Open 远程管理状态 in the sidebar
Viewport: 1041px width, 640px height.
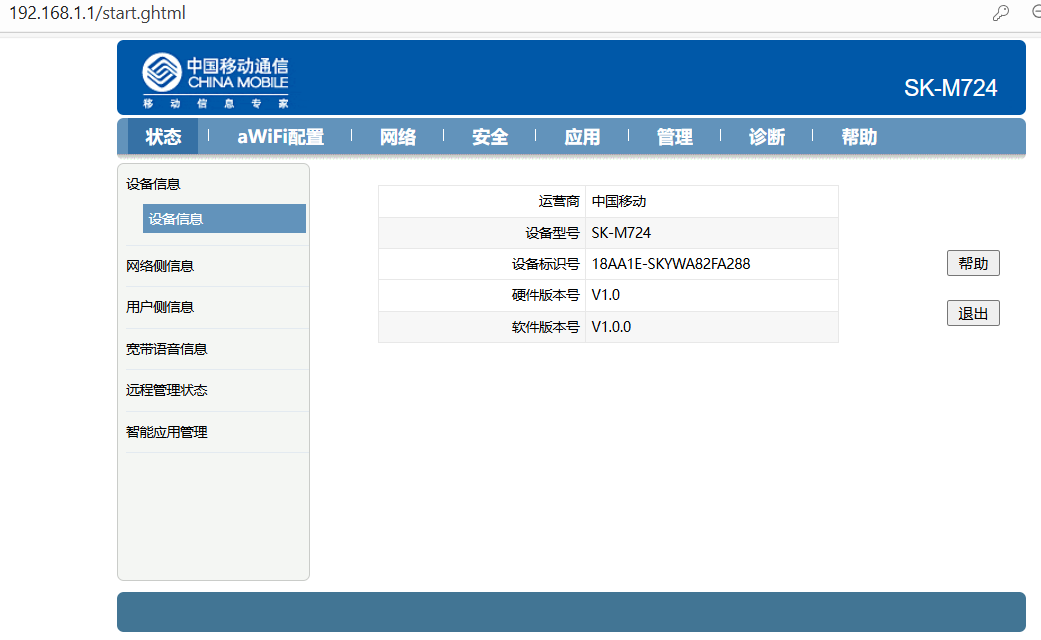(167, 390)
